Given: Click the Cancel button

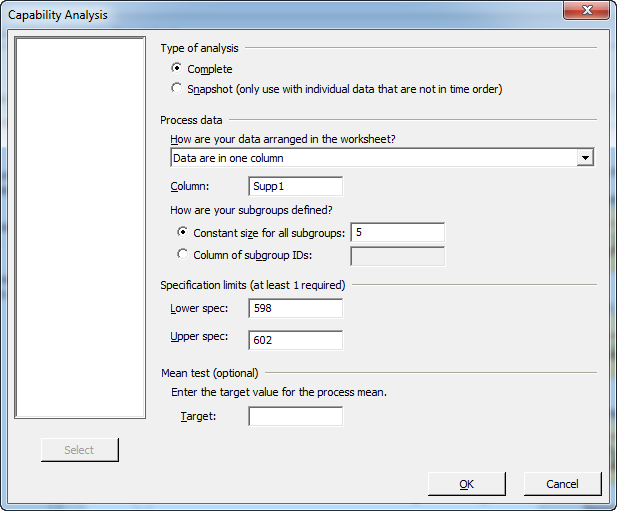Looking at the screenshot, I should coord(562,484).
